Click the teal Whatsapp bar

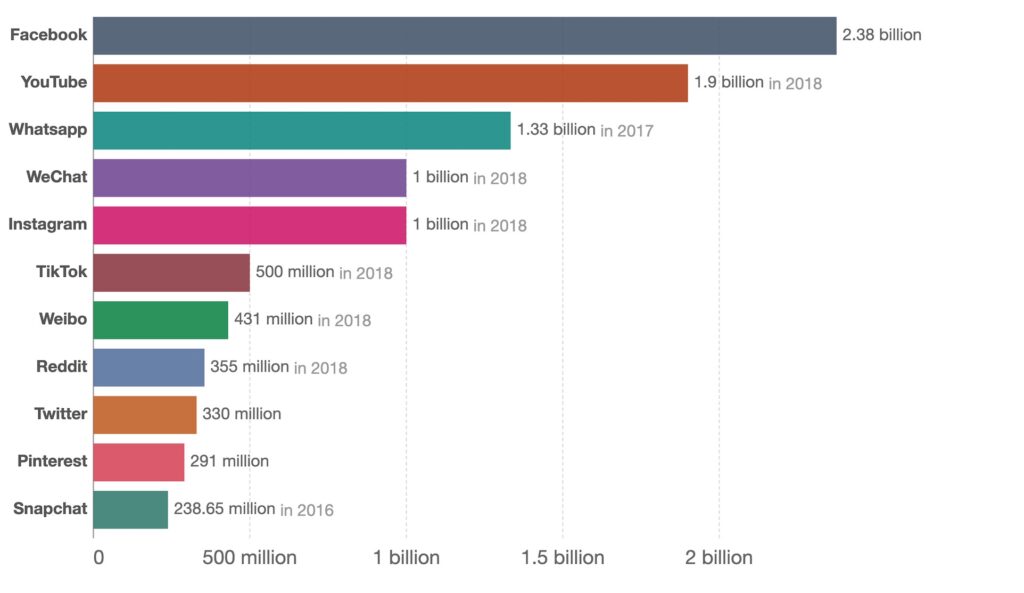pos(302,131)
